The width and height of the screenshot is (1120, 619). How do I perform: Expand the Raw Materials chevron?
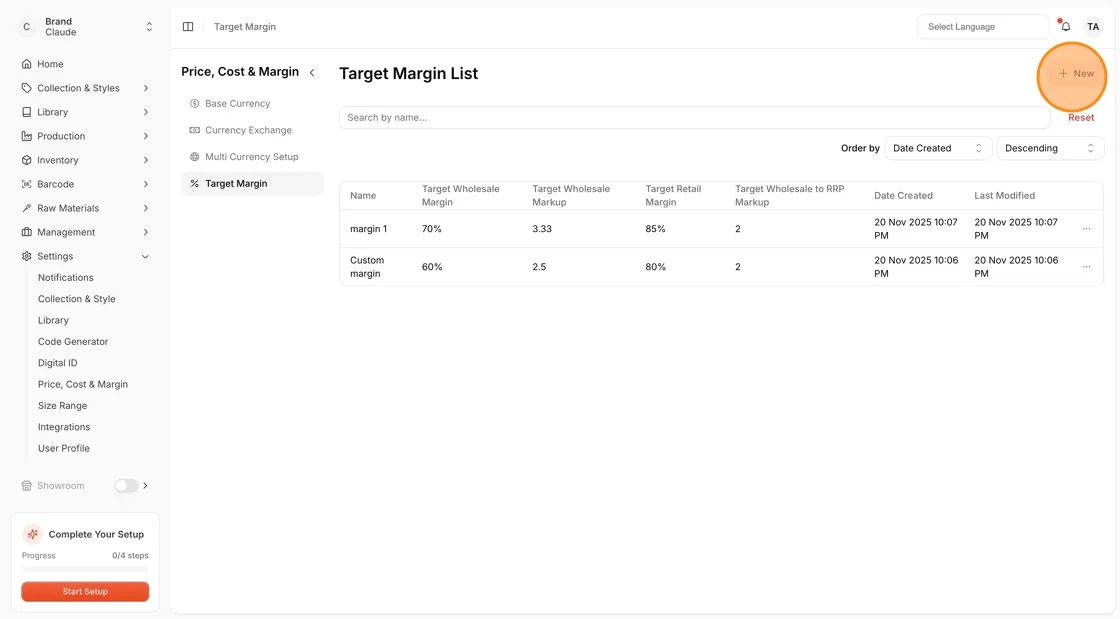click(x=146, y=208)
